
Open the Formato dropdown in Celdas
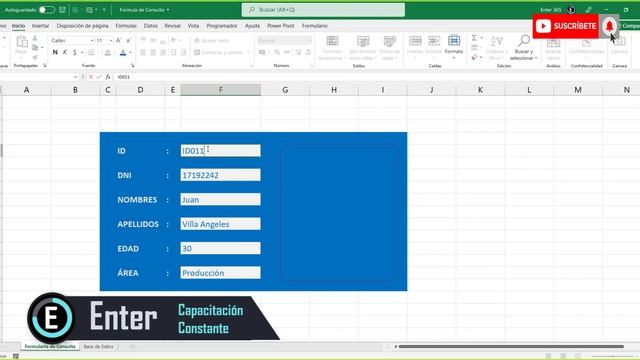click(453, 47)
